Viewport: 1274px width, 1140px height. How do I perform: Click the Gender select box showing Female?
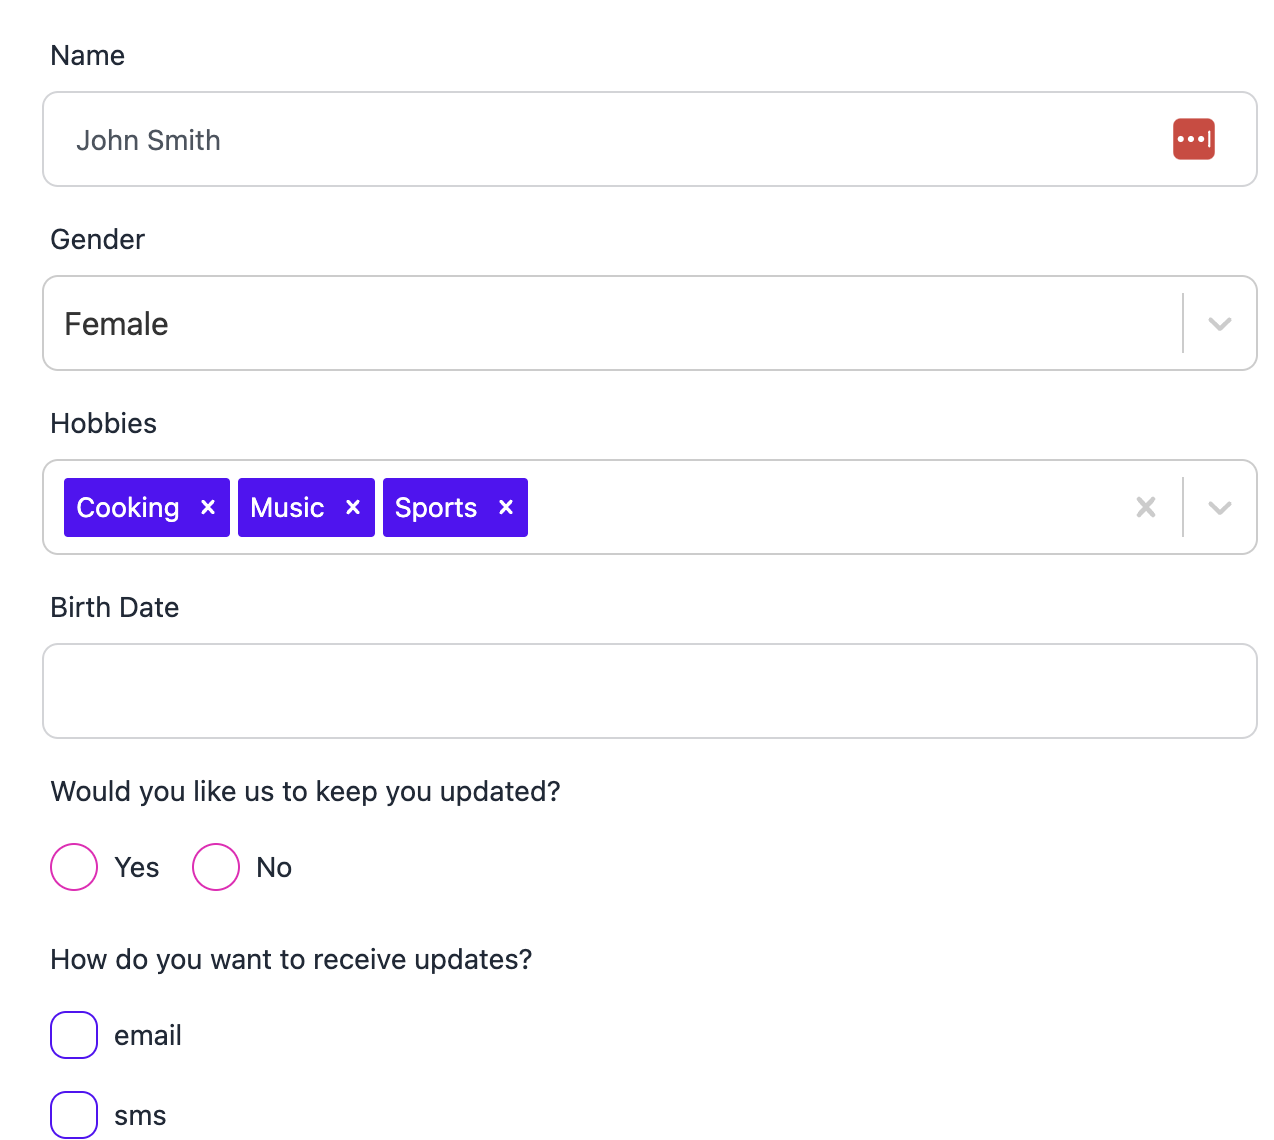(x=600, y=324)
